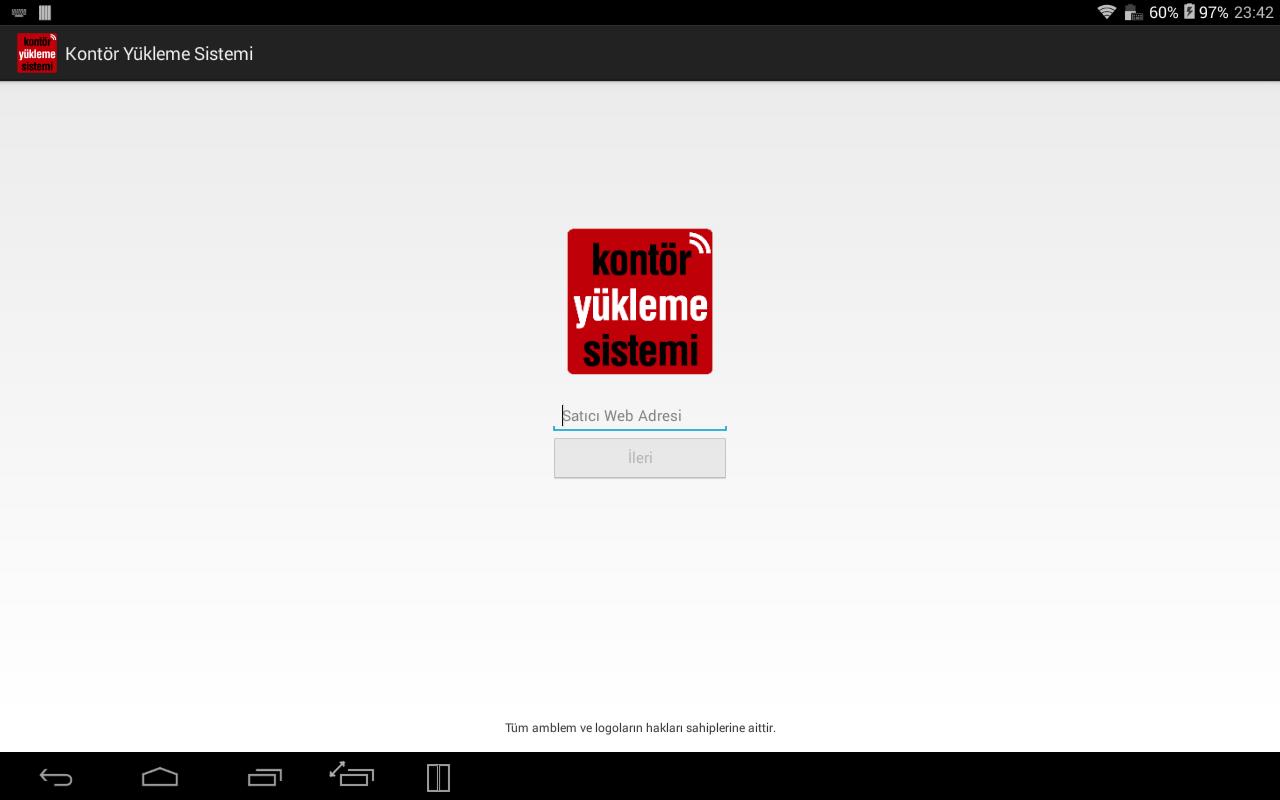1280x800 pixels.
Task: Tap the keyboard notification icon in status bar
Action: [19, 13]
